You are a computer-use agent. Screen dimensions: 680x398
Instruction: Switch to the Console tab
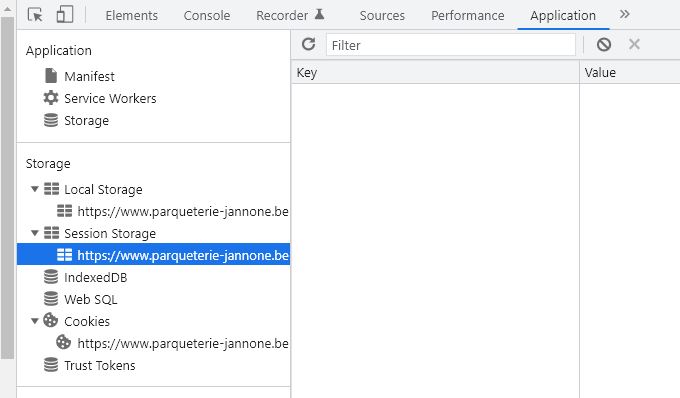point(207,16)
